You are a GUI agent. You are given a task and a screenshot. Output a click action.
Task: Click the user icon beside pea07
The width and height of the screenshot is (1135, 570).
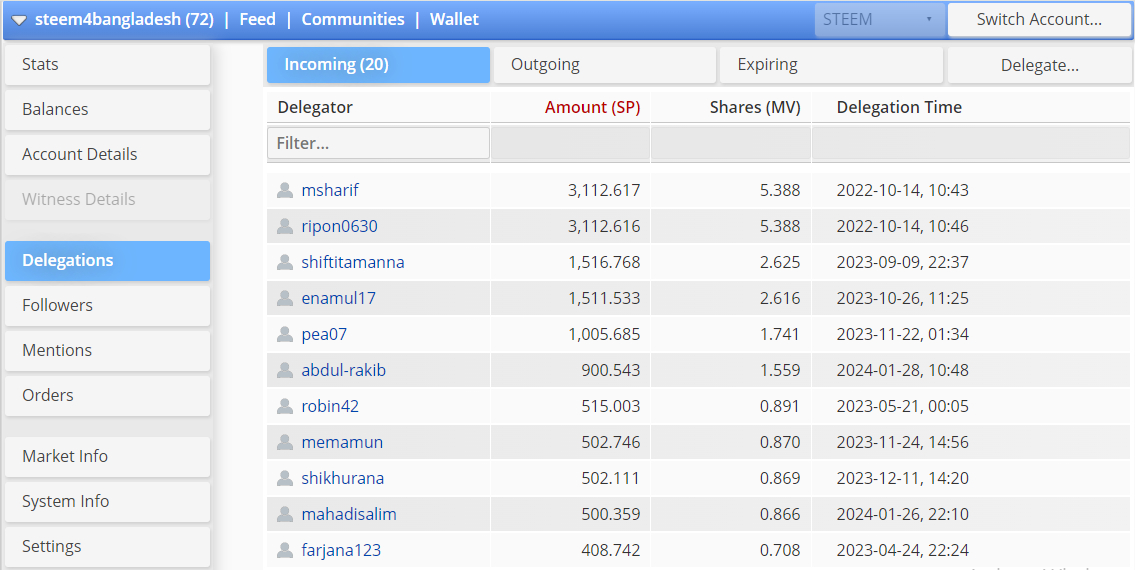(285, 334)
